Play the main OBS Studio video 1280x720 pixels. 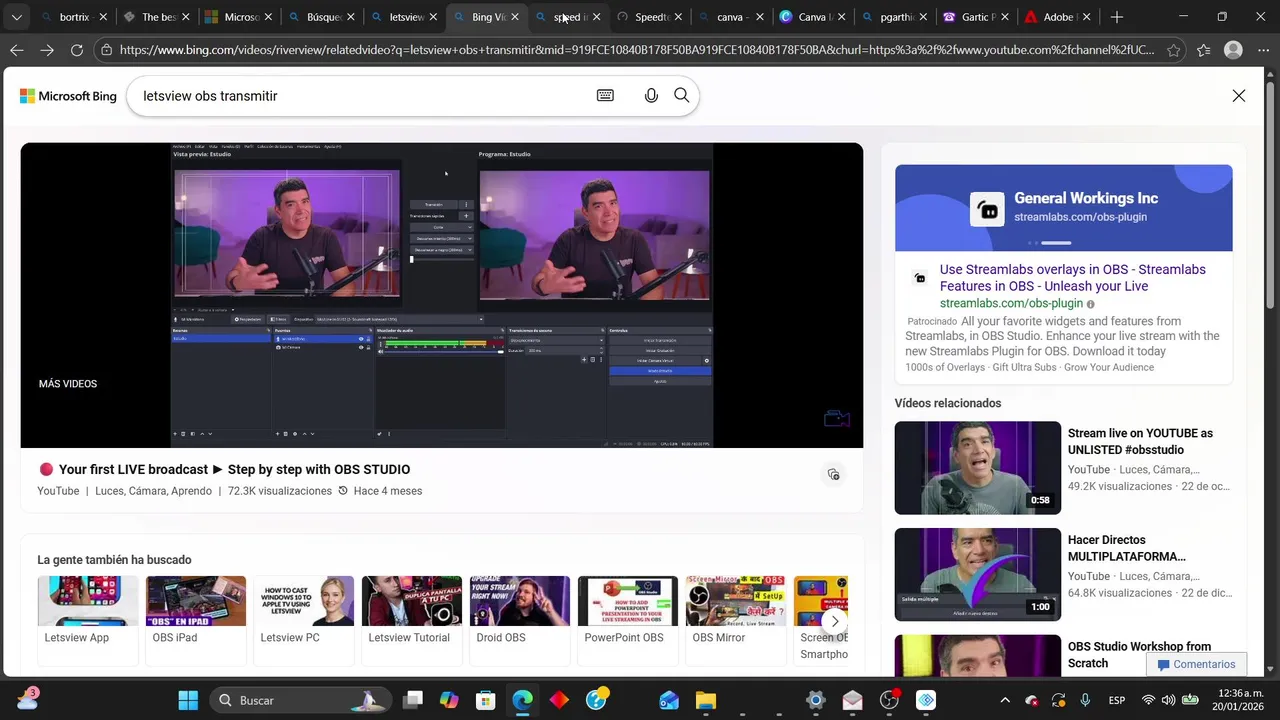441,295
